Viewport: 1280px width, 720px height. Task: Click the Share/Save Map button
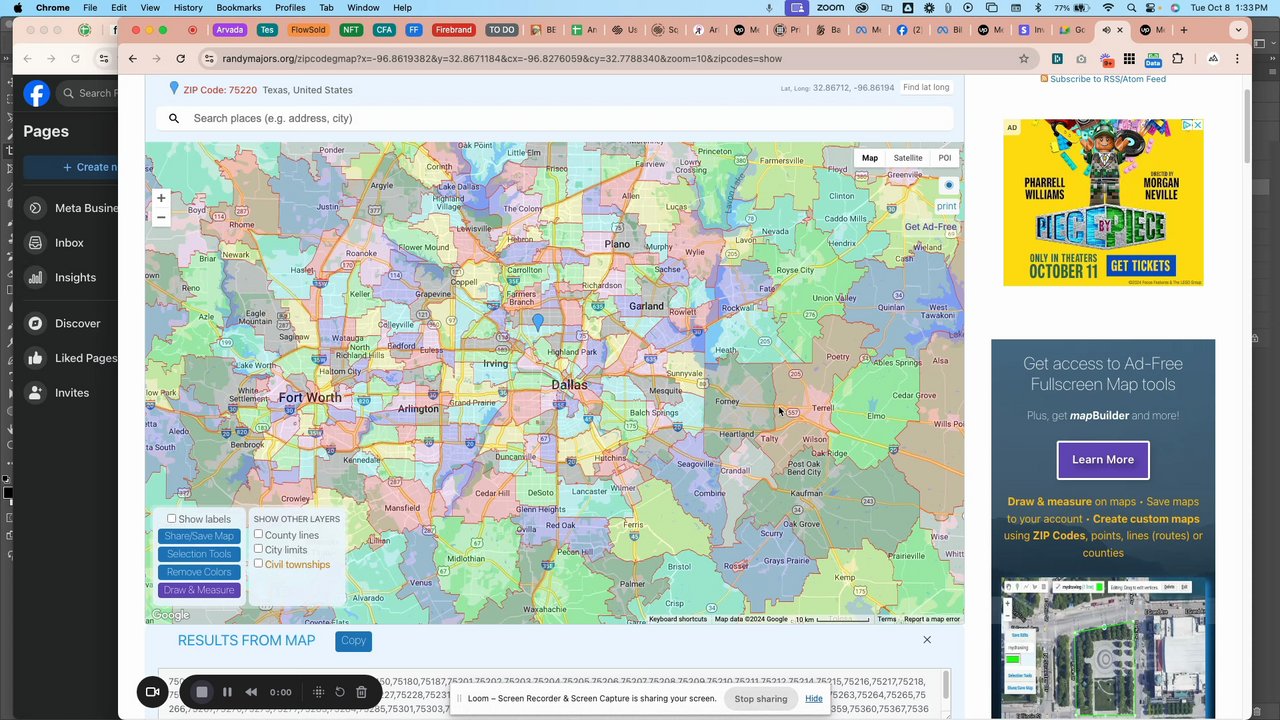[x=199, y=536]
